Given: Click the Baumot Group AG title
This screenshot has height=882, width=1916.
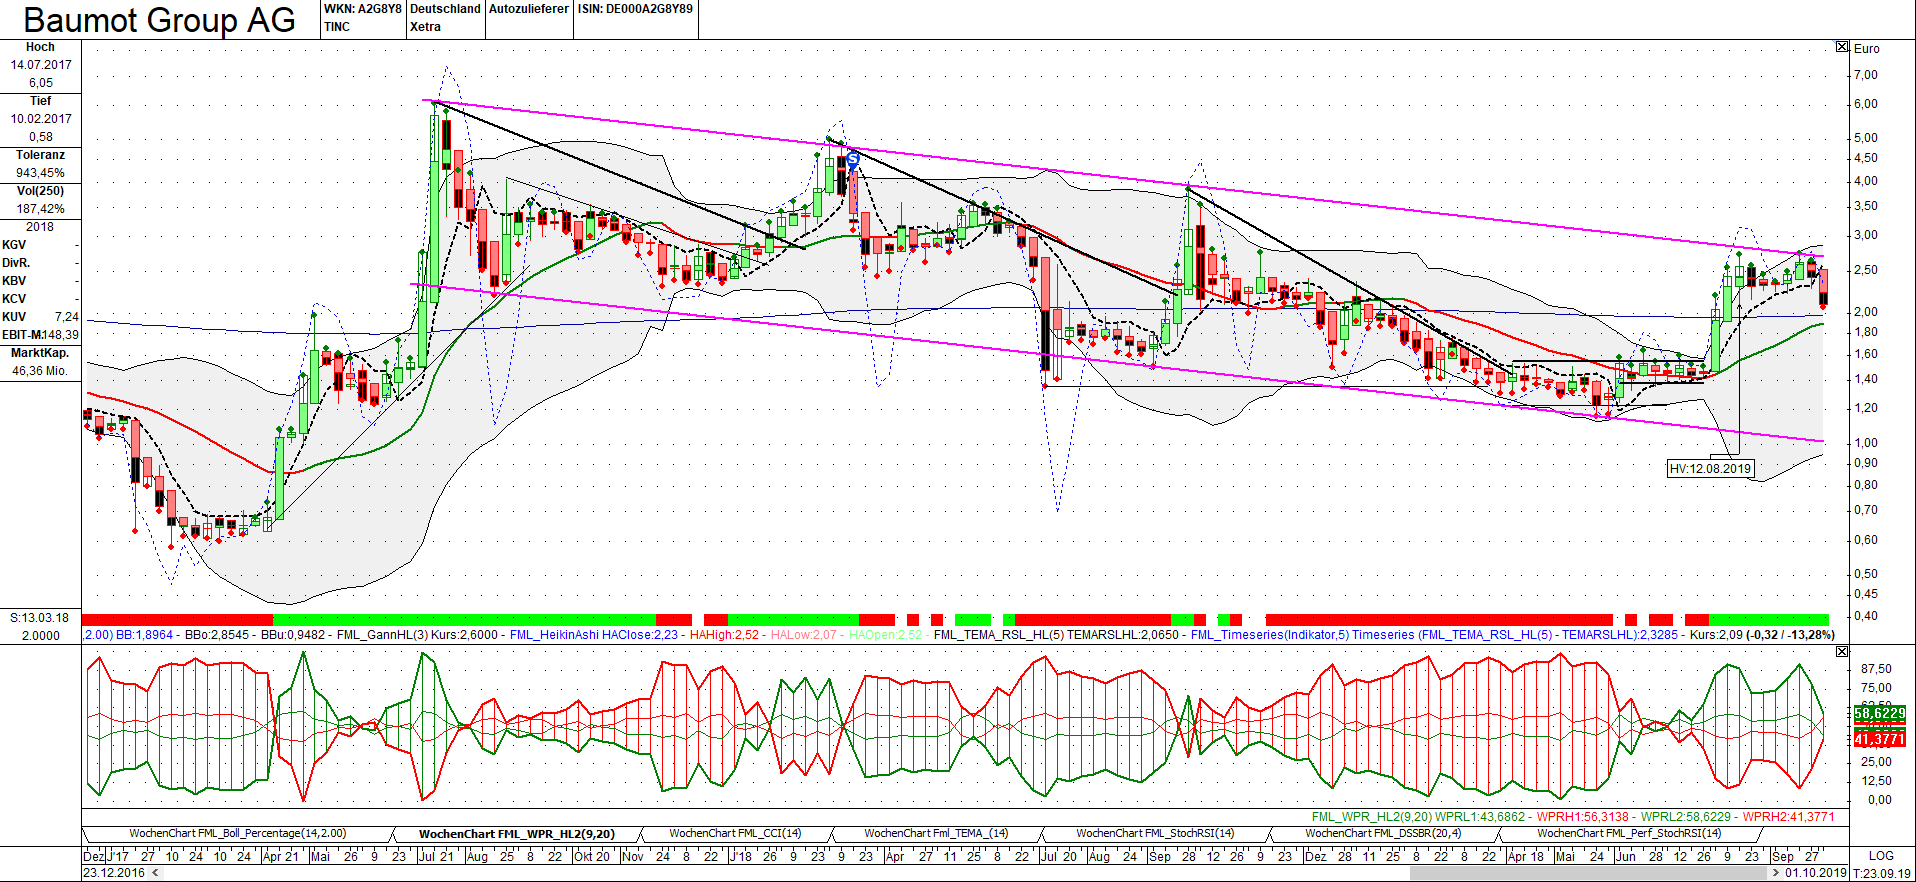Looking at the screenshot, I should click(x=160, y=20).
